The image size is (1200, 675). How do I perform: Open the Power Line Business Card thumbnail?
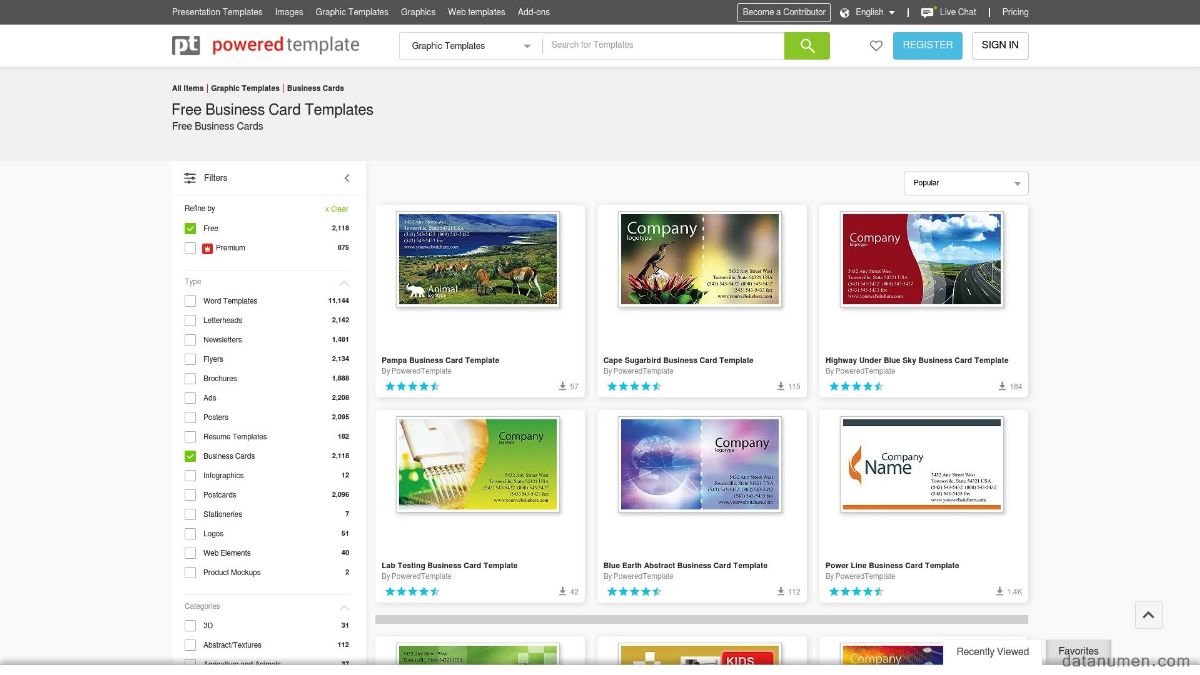922,464
